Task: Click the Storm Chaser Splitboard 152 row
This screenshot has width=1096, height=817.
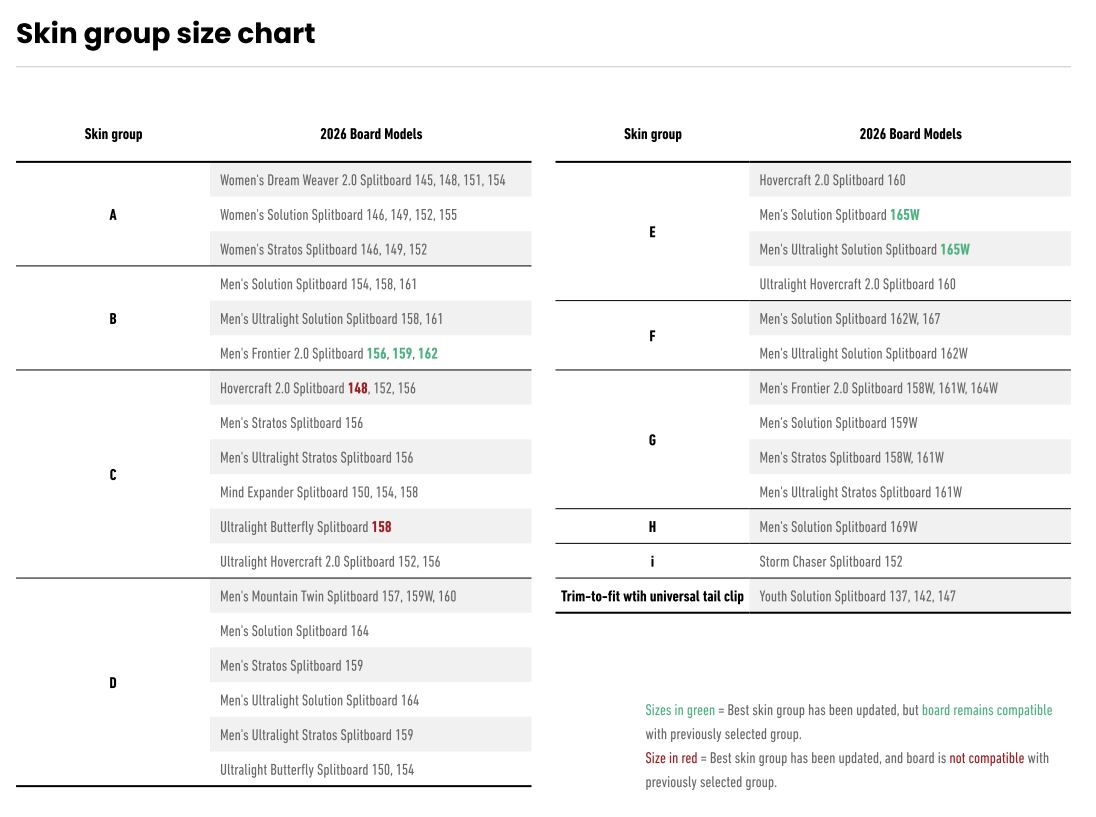Action: click(830, 562)
